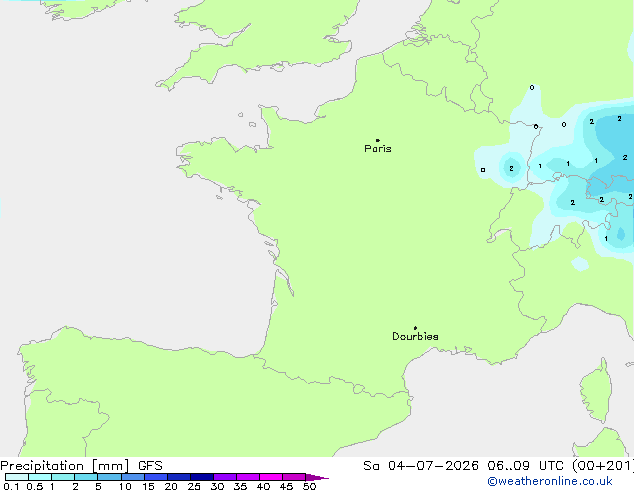This screenshot has width=634, height=490.
Task: Click the Dourbies location dot marker
Action: pos(415,328)
